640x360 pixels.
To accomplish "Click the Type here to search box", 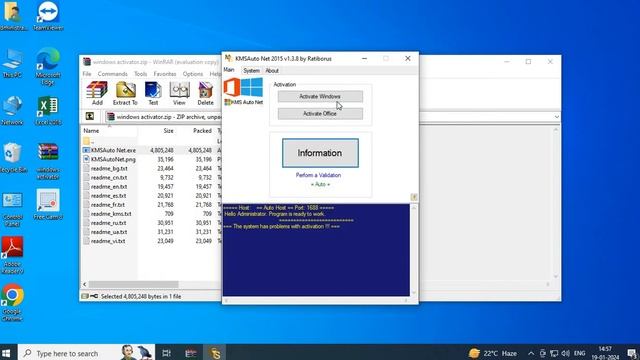I will [x=87, y=353].
